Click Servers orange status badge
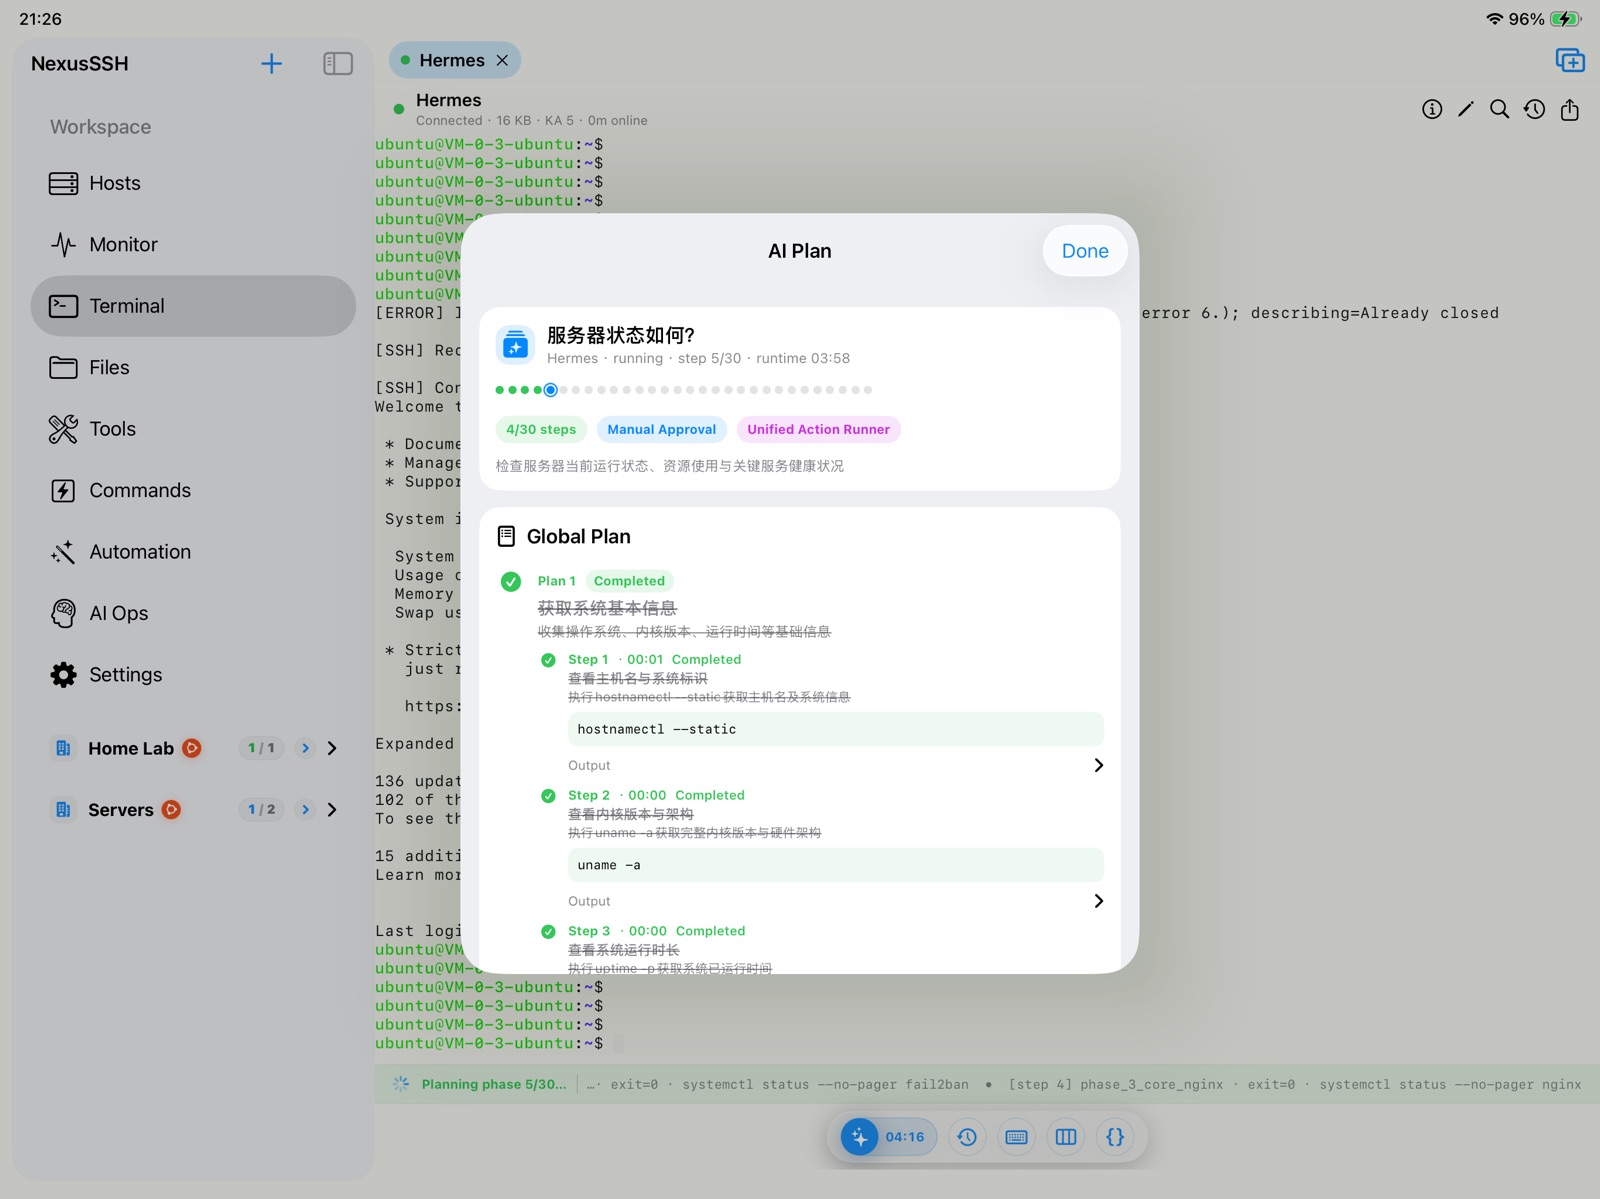Viewport: 1600px width, 1199px height. [172, 810]
